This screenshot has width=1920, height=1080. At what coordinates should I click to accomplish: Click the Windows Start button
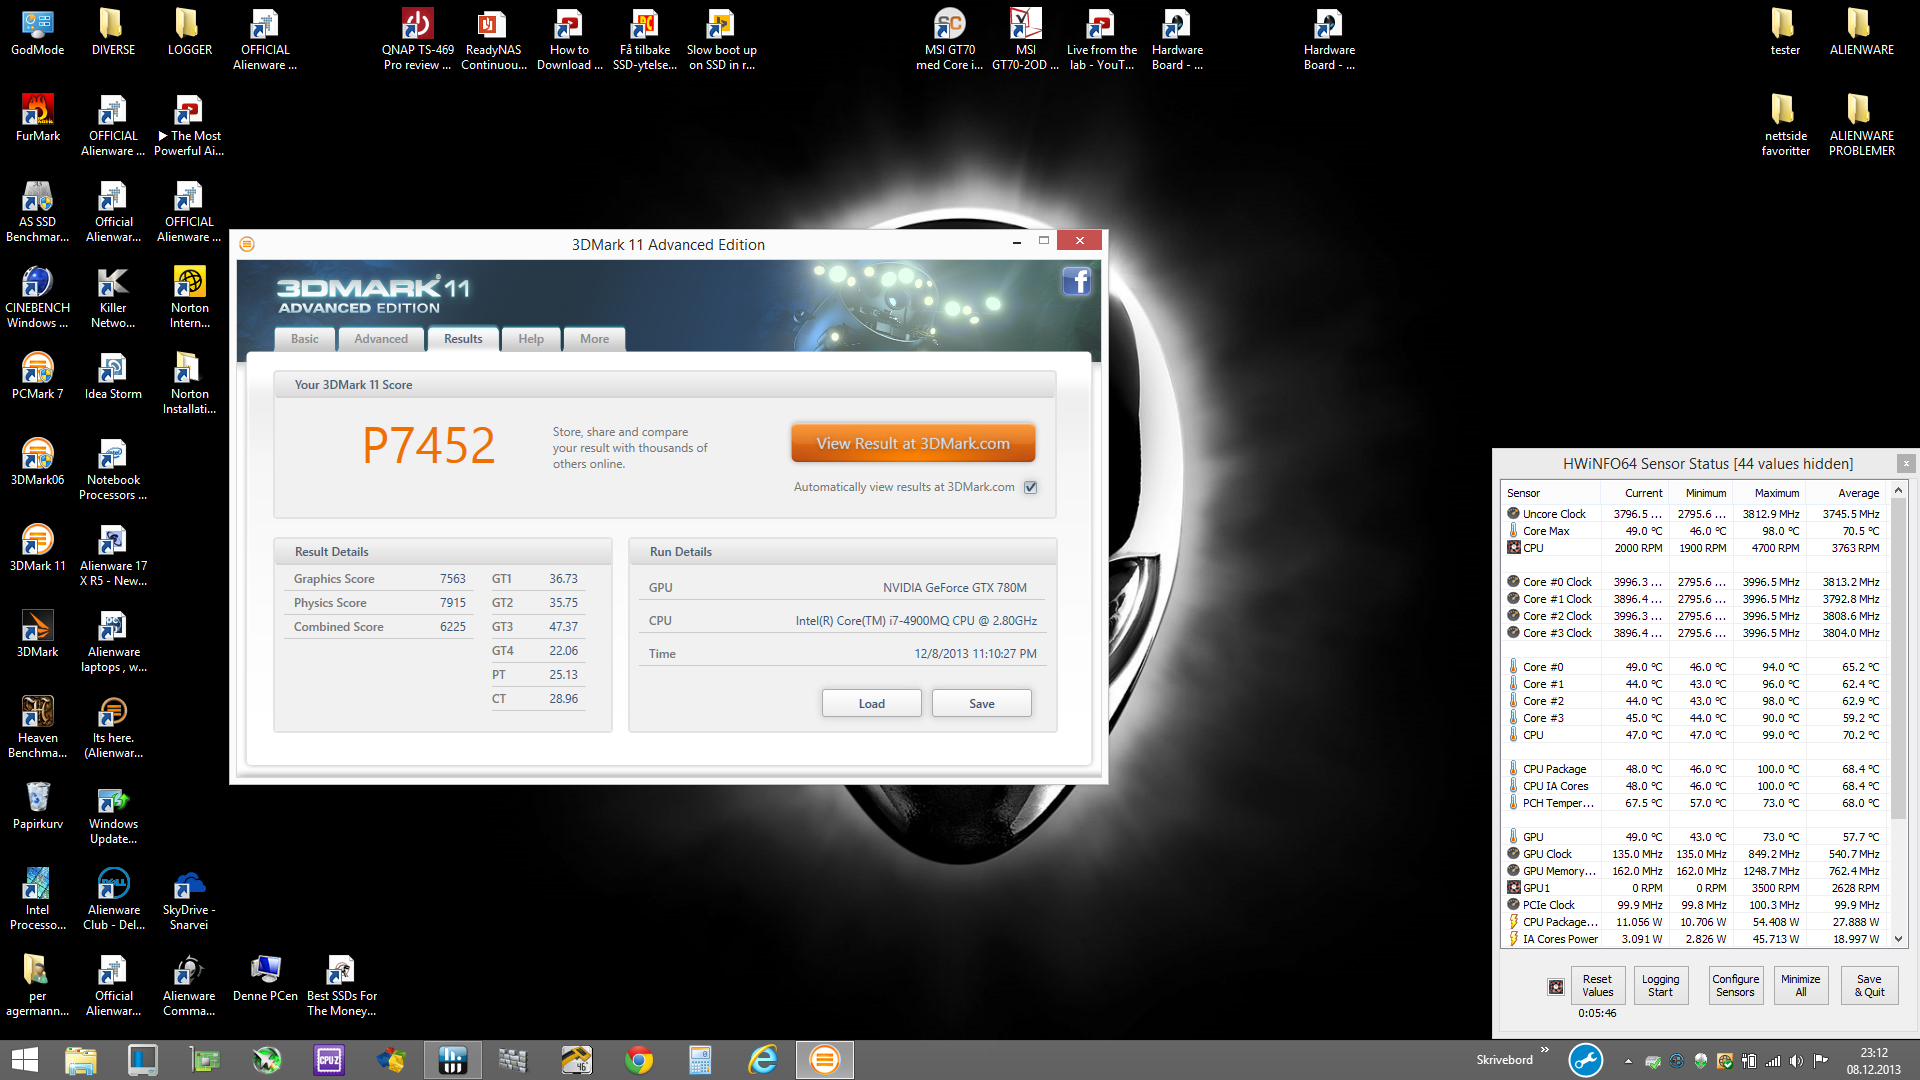[x=24, y=1059]
